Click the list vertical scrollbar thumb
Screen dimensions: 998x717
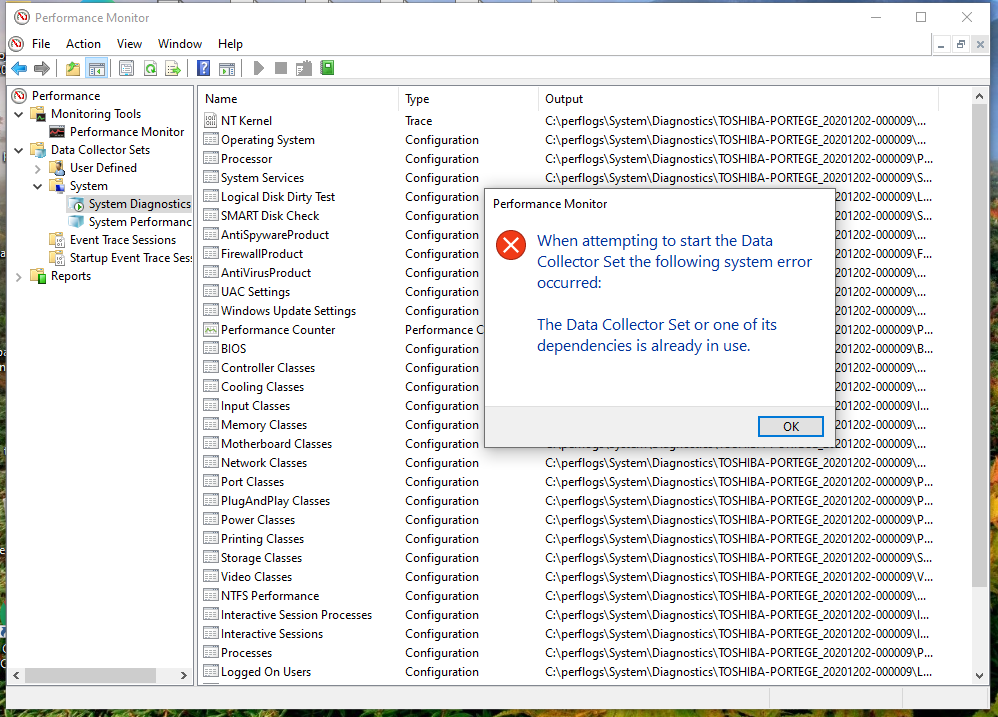coord(980,345)
